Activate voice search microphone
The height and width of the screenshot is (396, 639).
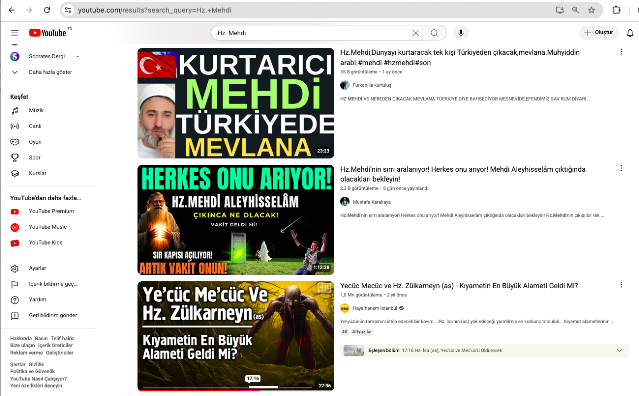pos(461,33)
